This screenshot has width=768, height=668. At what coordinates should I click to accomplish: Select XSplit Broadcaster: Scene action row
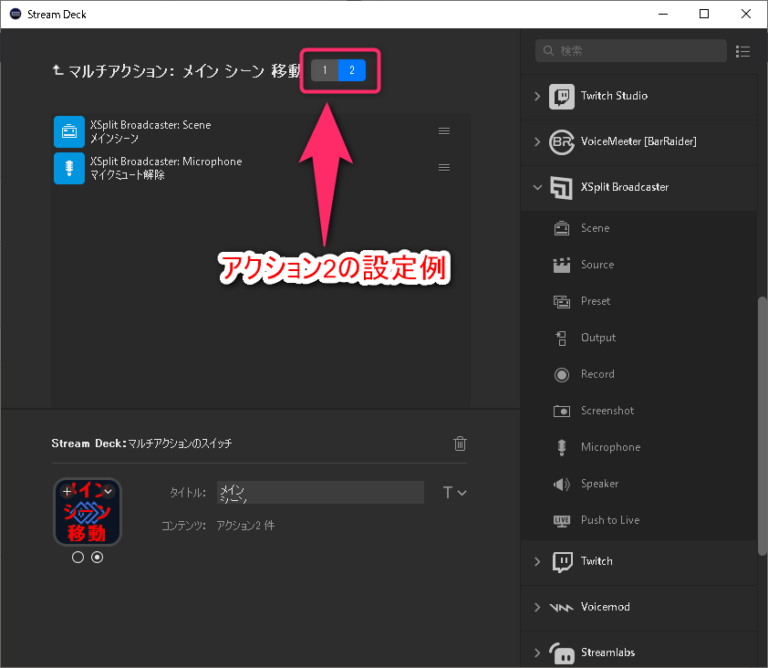pos(240,131)
